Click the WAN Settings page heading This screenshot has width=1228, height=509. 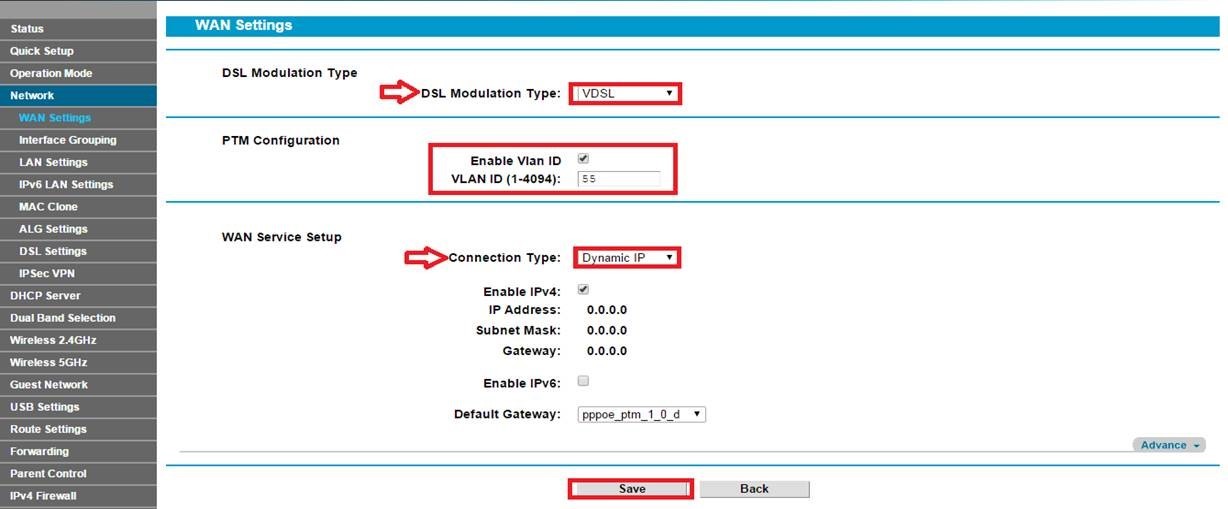(x=243, y=25)
